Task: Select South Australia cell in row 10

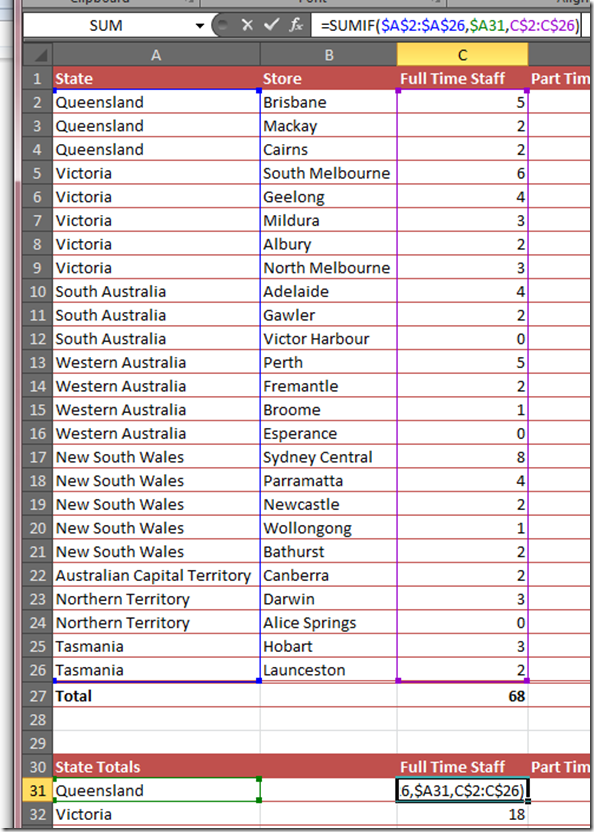Action: [x=157, y=291]
